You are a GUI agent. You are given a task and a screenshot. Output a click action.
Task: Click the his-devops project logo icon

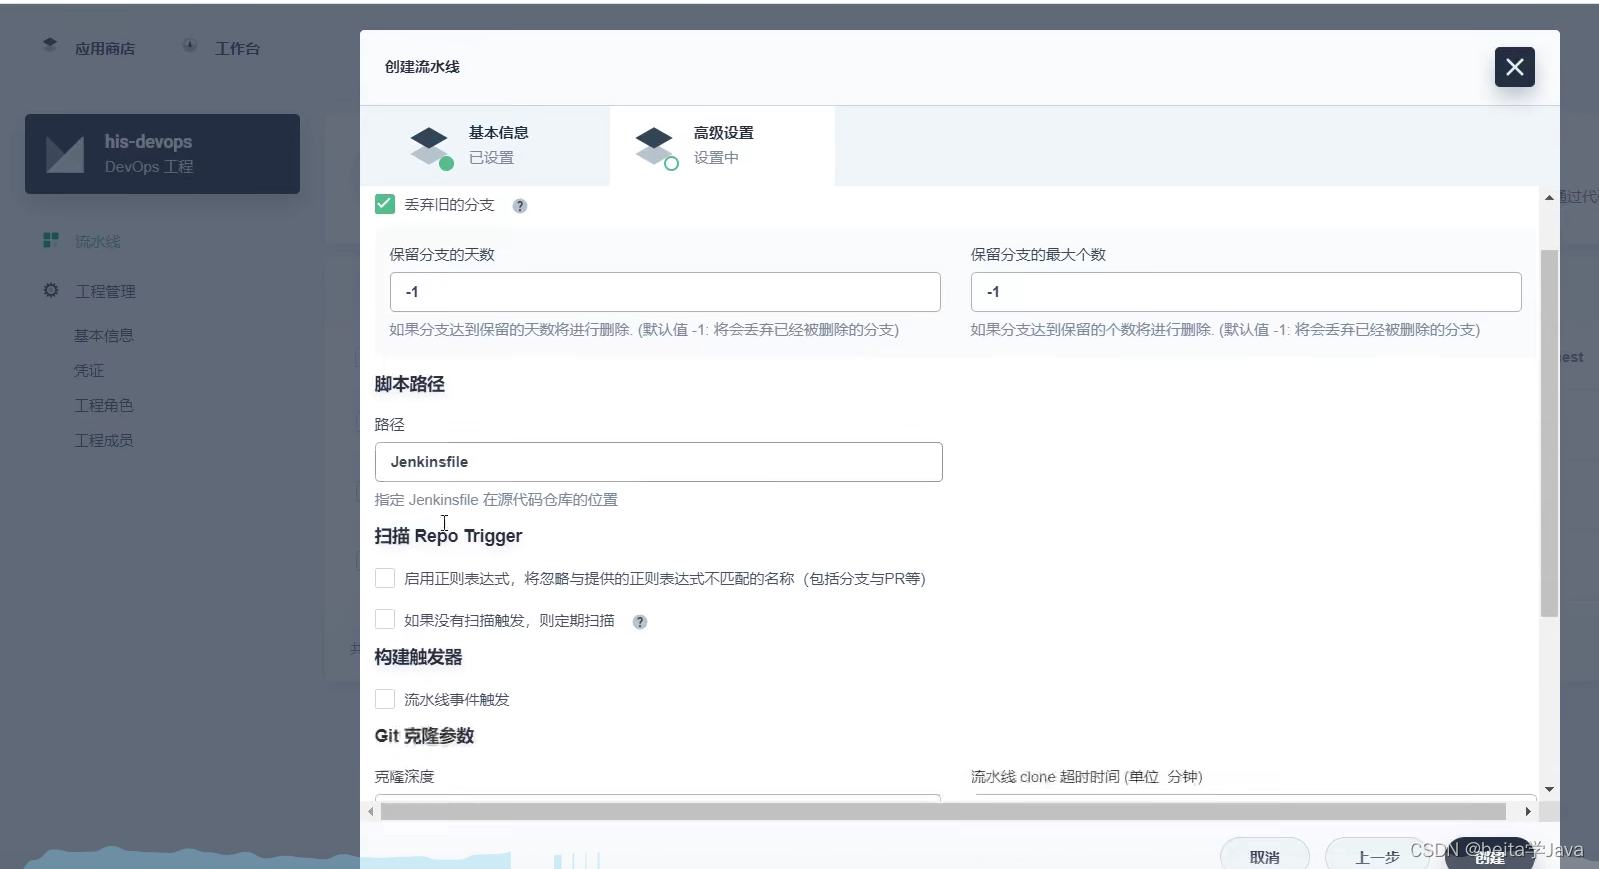coord(65,154)
